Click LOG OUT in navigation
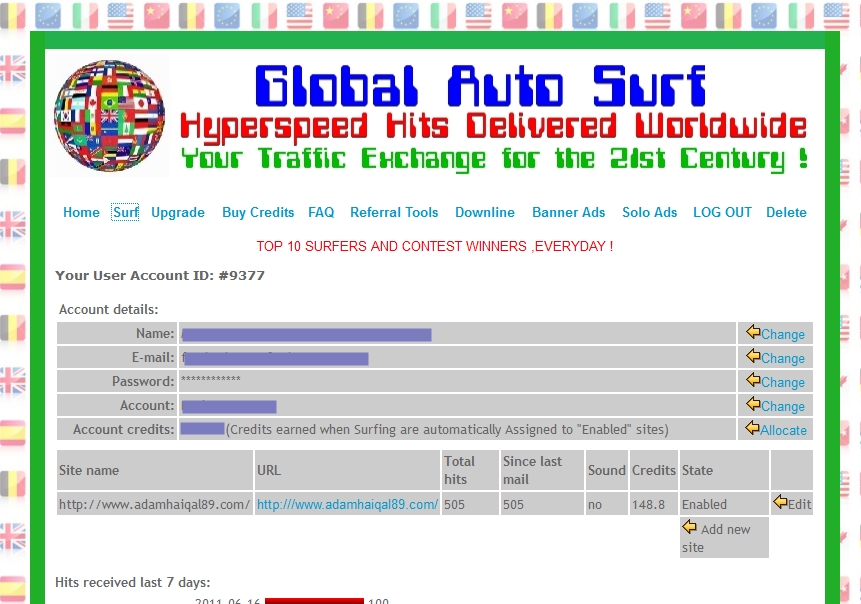861x604 pixels. (722, 212)
